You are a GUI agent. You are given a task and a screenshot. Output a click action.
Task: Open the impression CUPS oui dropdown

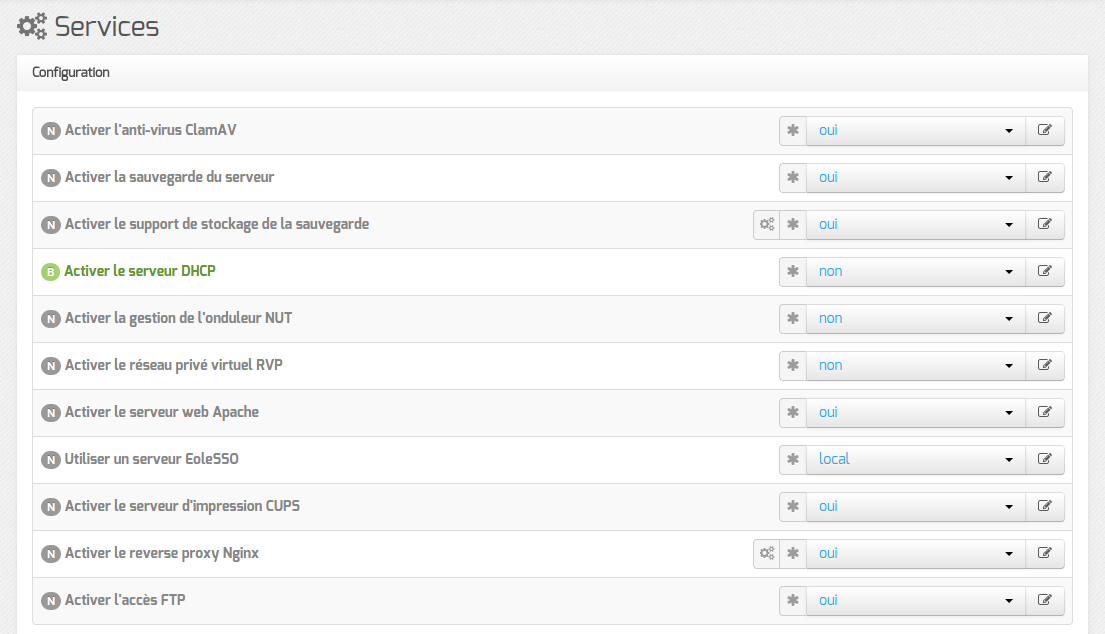(915, 506)
